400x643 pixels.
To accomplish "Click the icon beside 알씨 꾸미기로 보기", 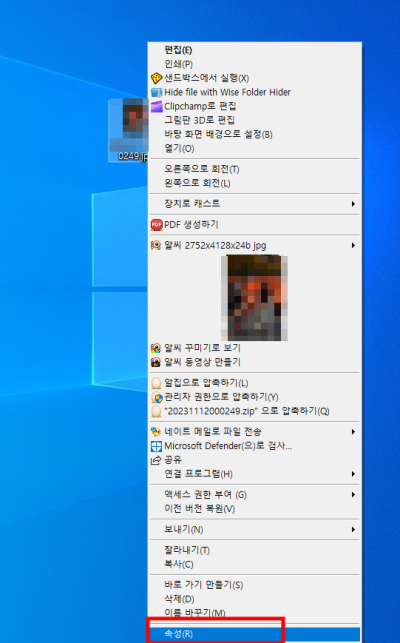I will coord(156,348).
